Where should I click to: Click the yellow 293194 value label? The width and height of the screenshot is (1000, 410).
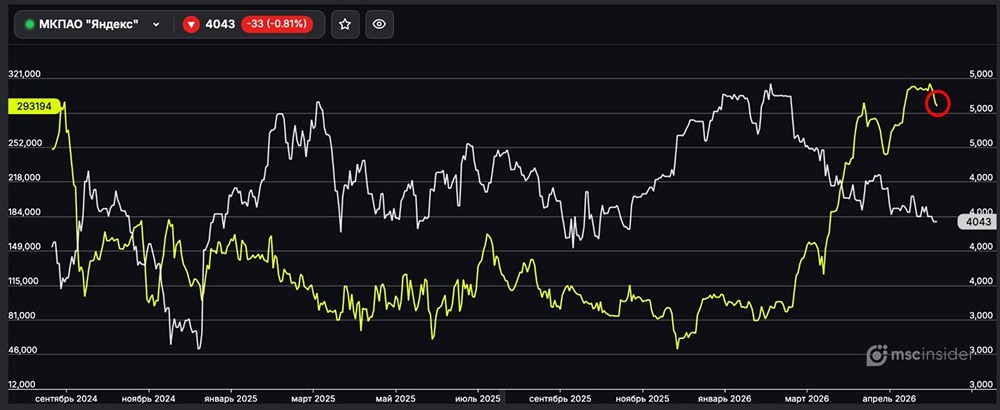(33, 106)
